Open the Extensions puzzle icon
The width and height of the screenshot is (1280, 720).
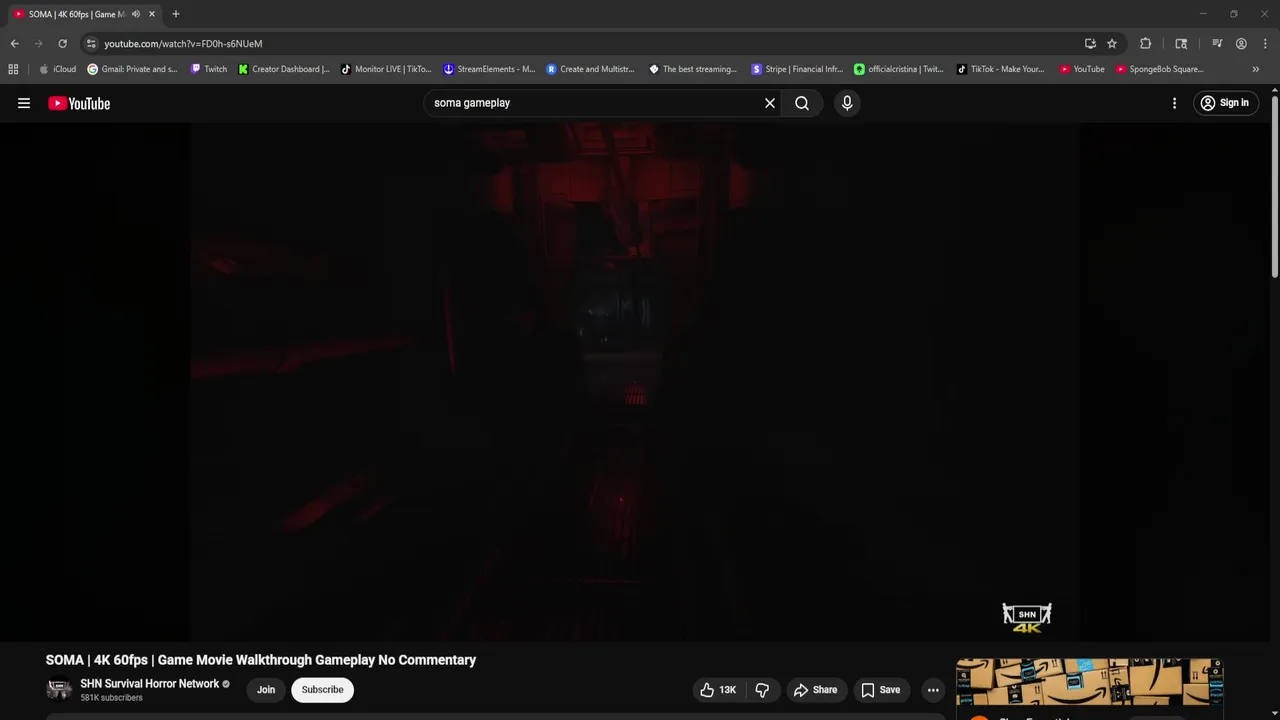click(x=1146, y=44)
